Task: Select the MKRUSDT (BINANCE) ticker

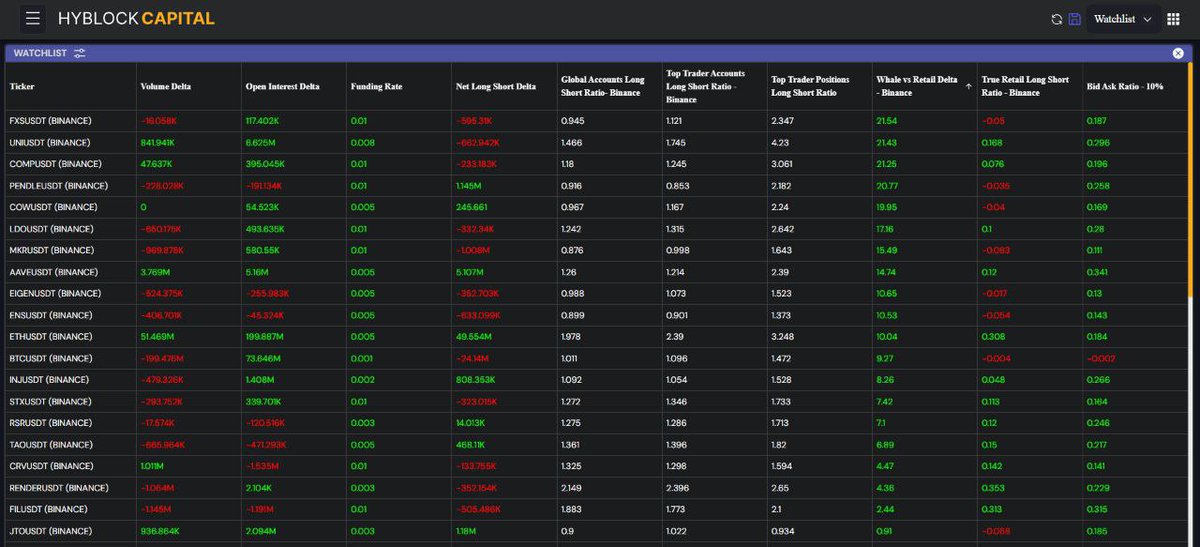Action: (x=51, y=250)
